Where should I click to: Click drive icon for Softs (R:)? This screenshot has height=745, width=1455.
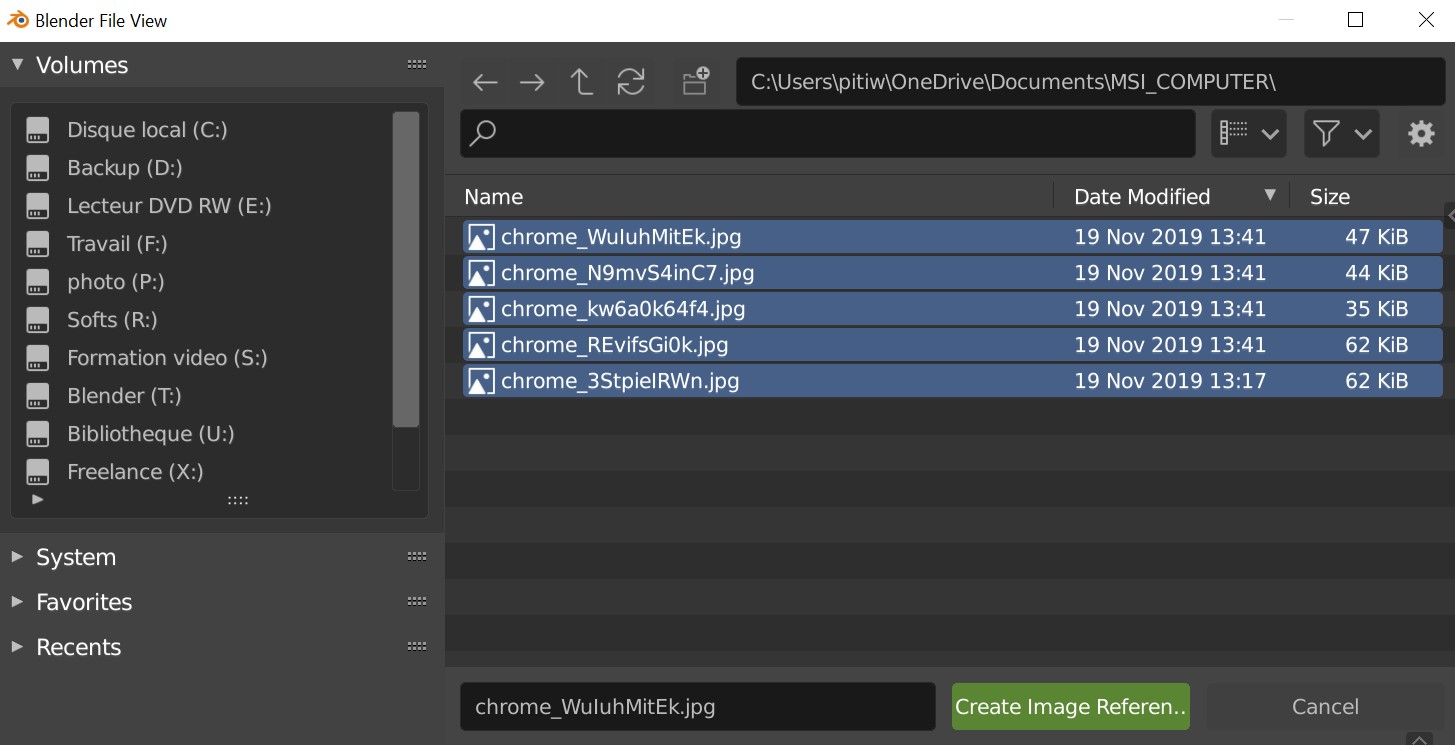tap(37, 320)
